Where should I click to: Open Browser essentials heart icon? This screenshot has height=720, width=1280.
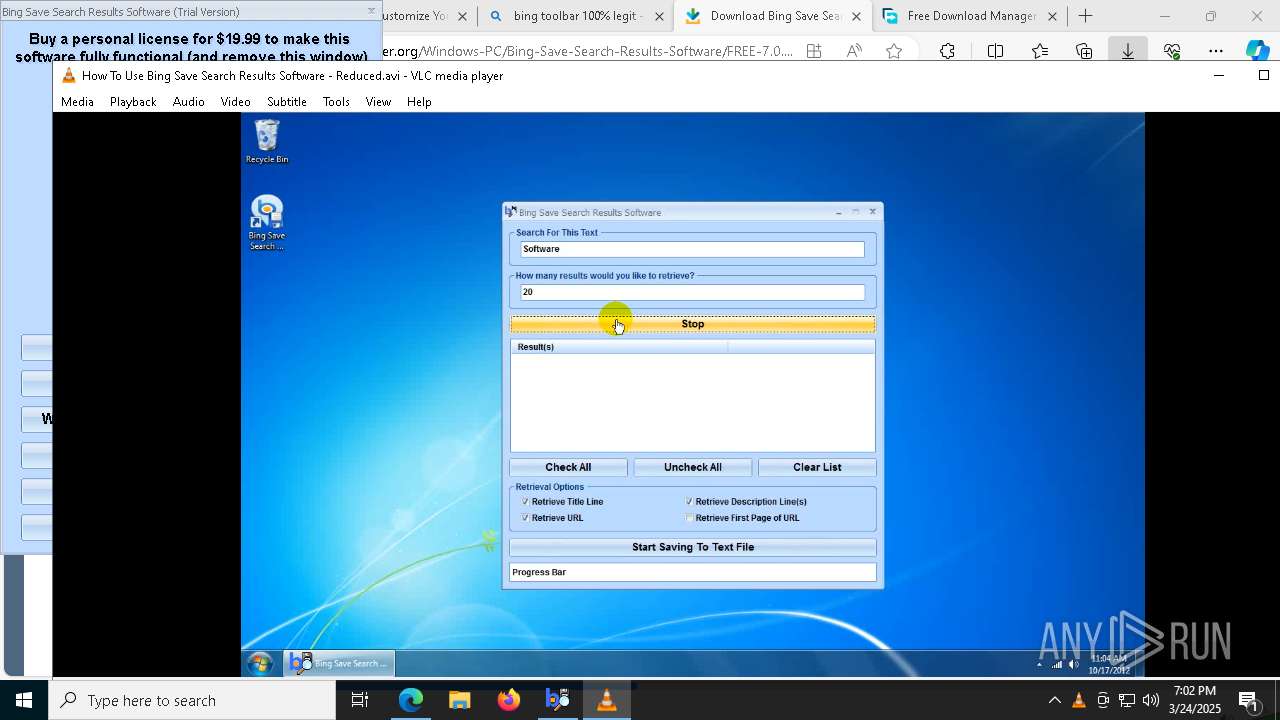1172,51
